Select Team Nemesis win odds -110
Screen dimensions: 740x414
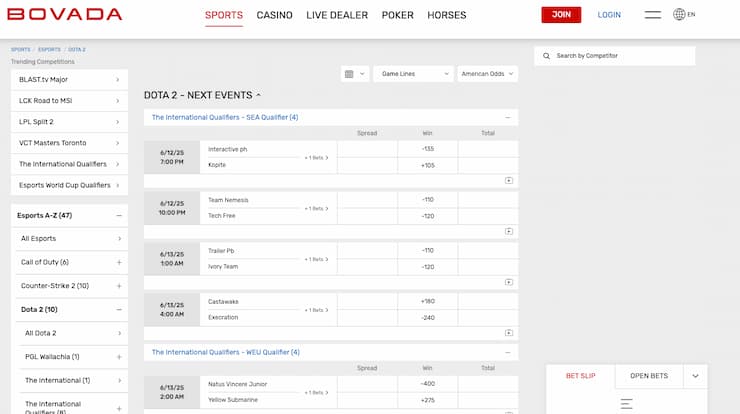tap(428, 200)
